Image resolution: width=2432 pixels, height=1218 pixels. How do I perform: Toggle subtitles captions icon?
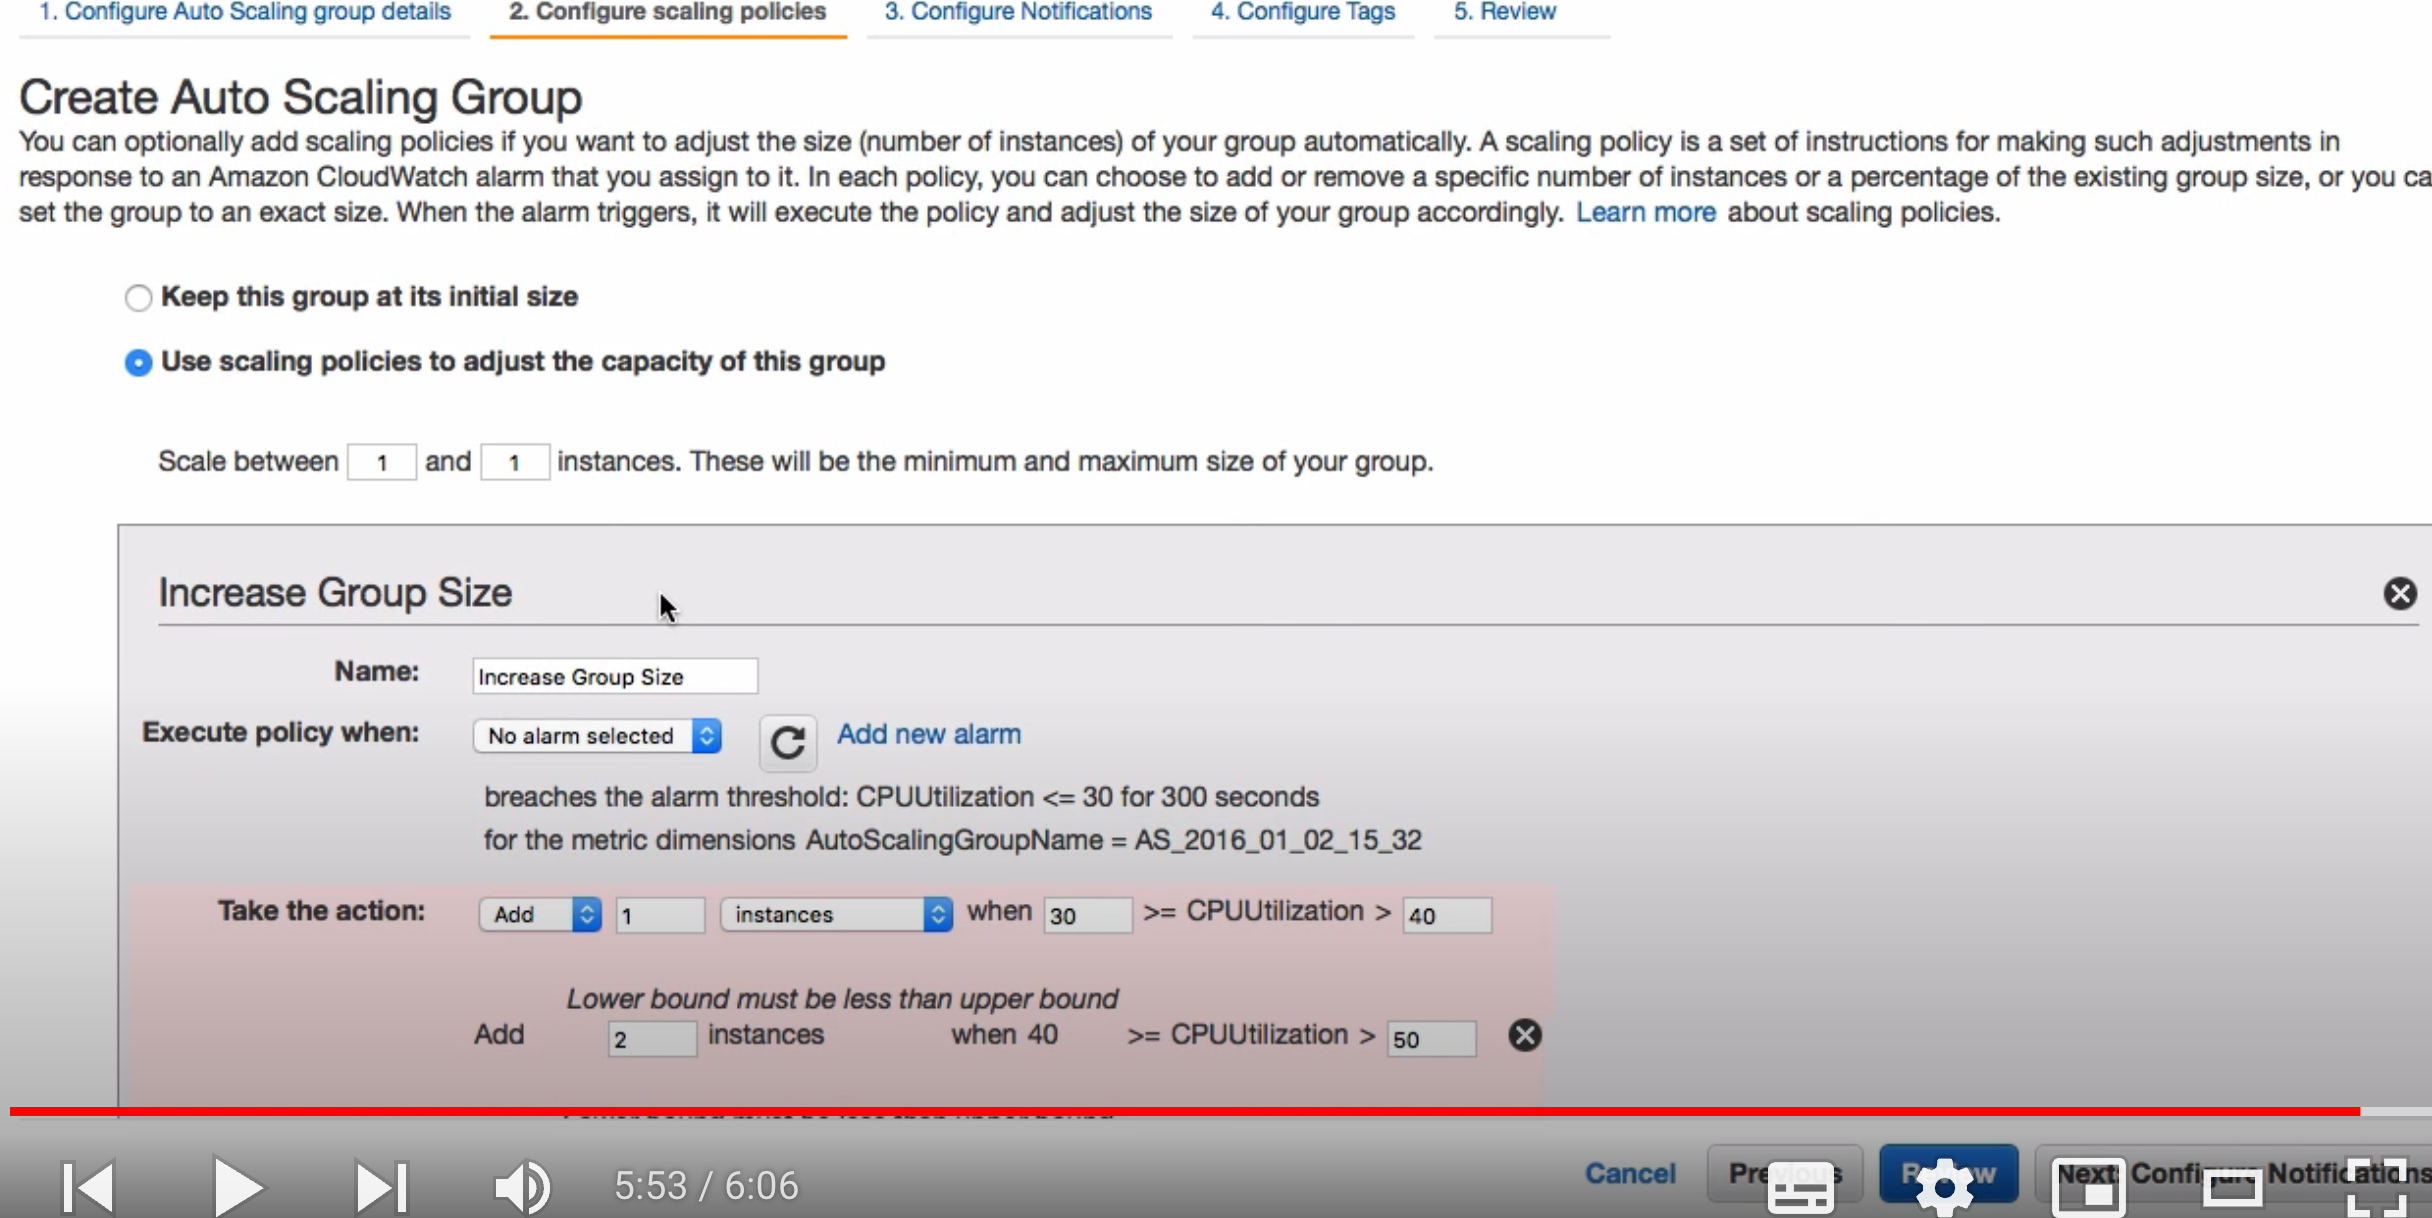[1800, 1189]
